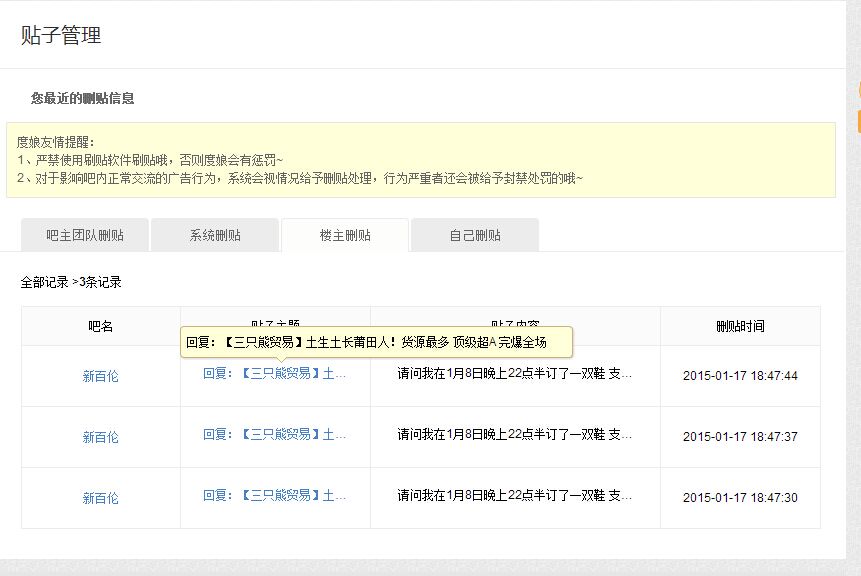Open the post topic link in 18:47:37 row
The width and height of the screenshot is (861, 576).
coord(275,435)
